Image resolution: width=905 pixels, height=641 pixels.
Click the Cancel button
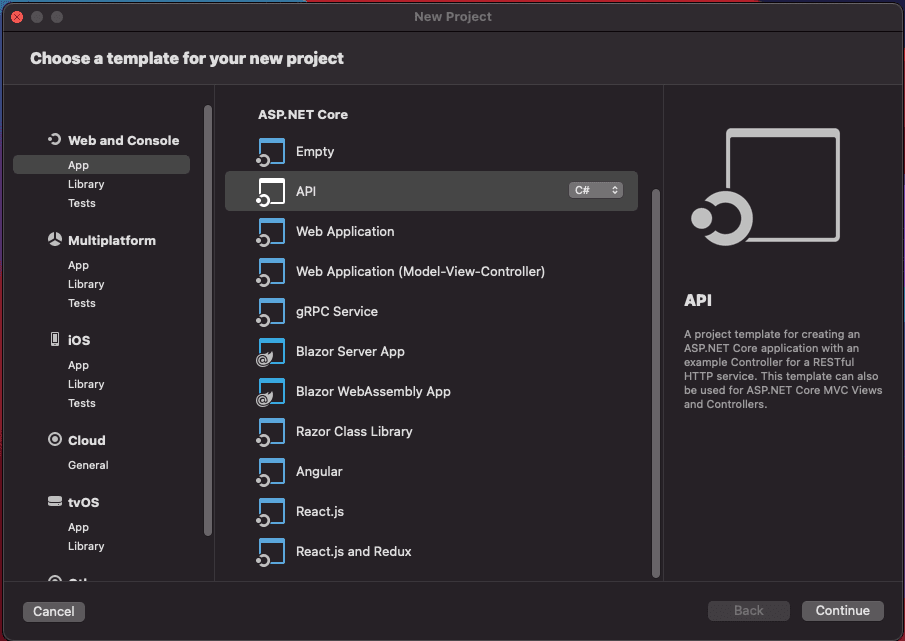click(53, 611)
